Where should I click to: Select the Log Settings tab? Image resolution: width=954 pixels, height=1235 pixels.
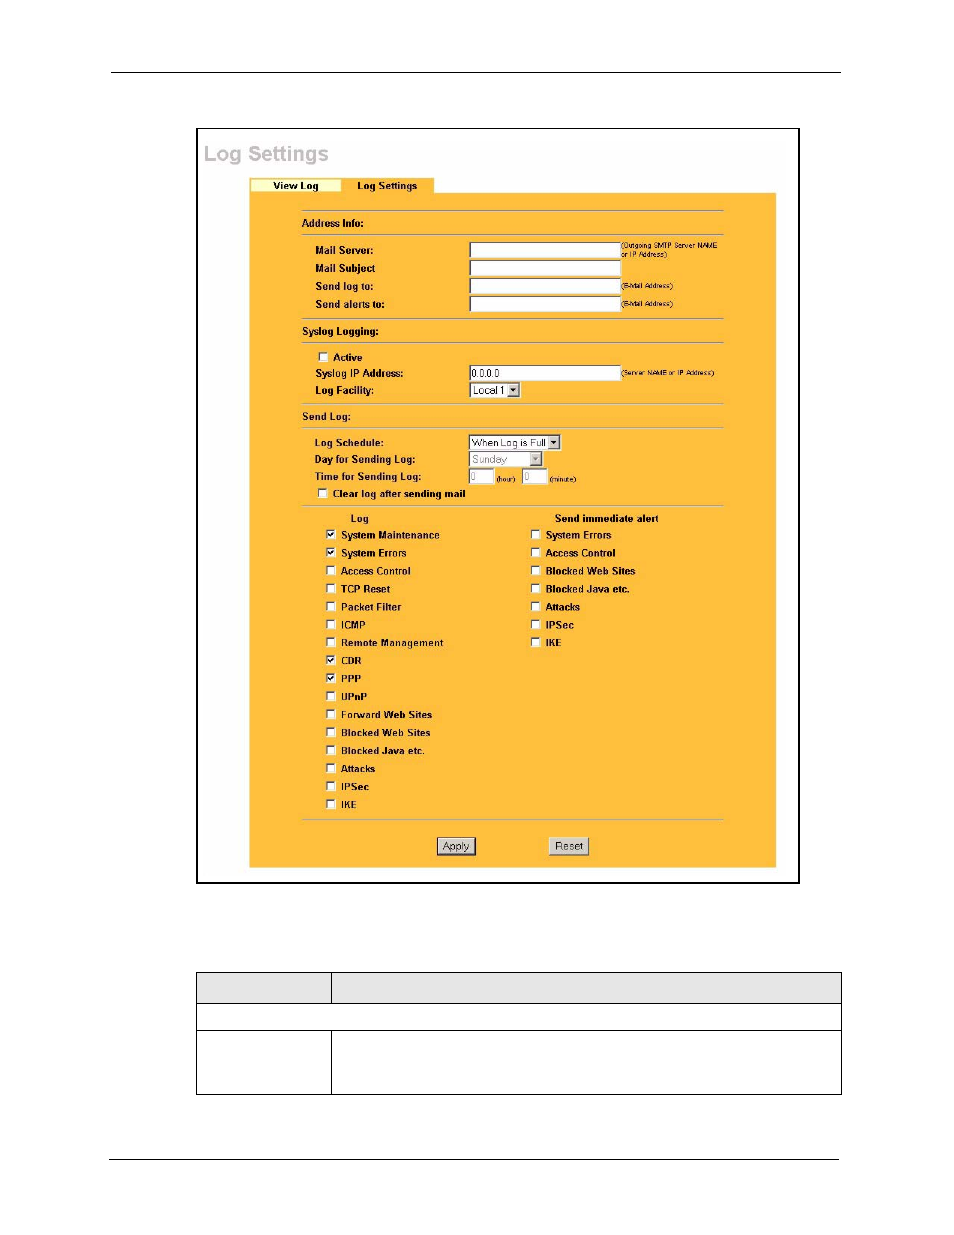(x=387, y=186)
